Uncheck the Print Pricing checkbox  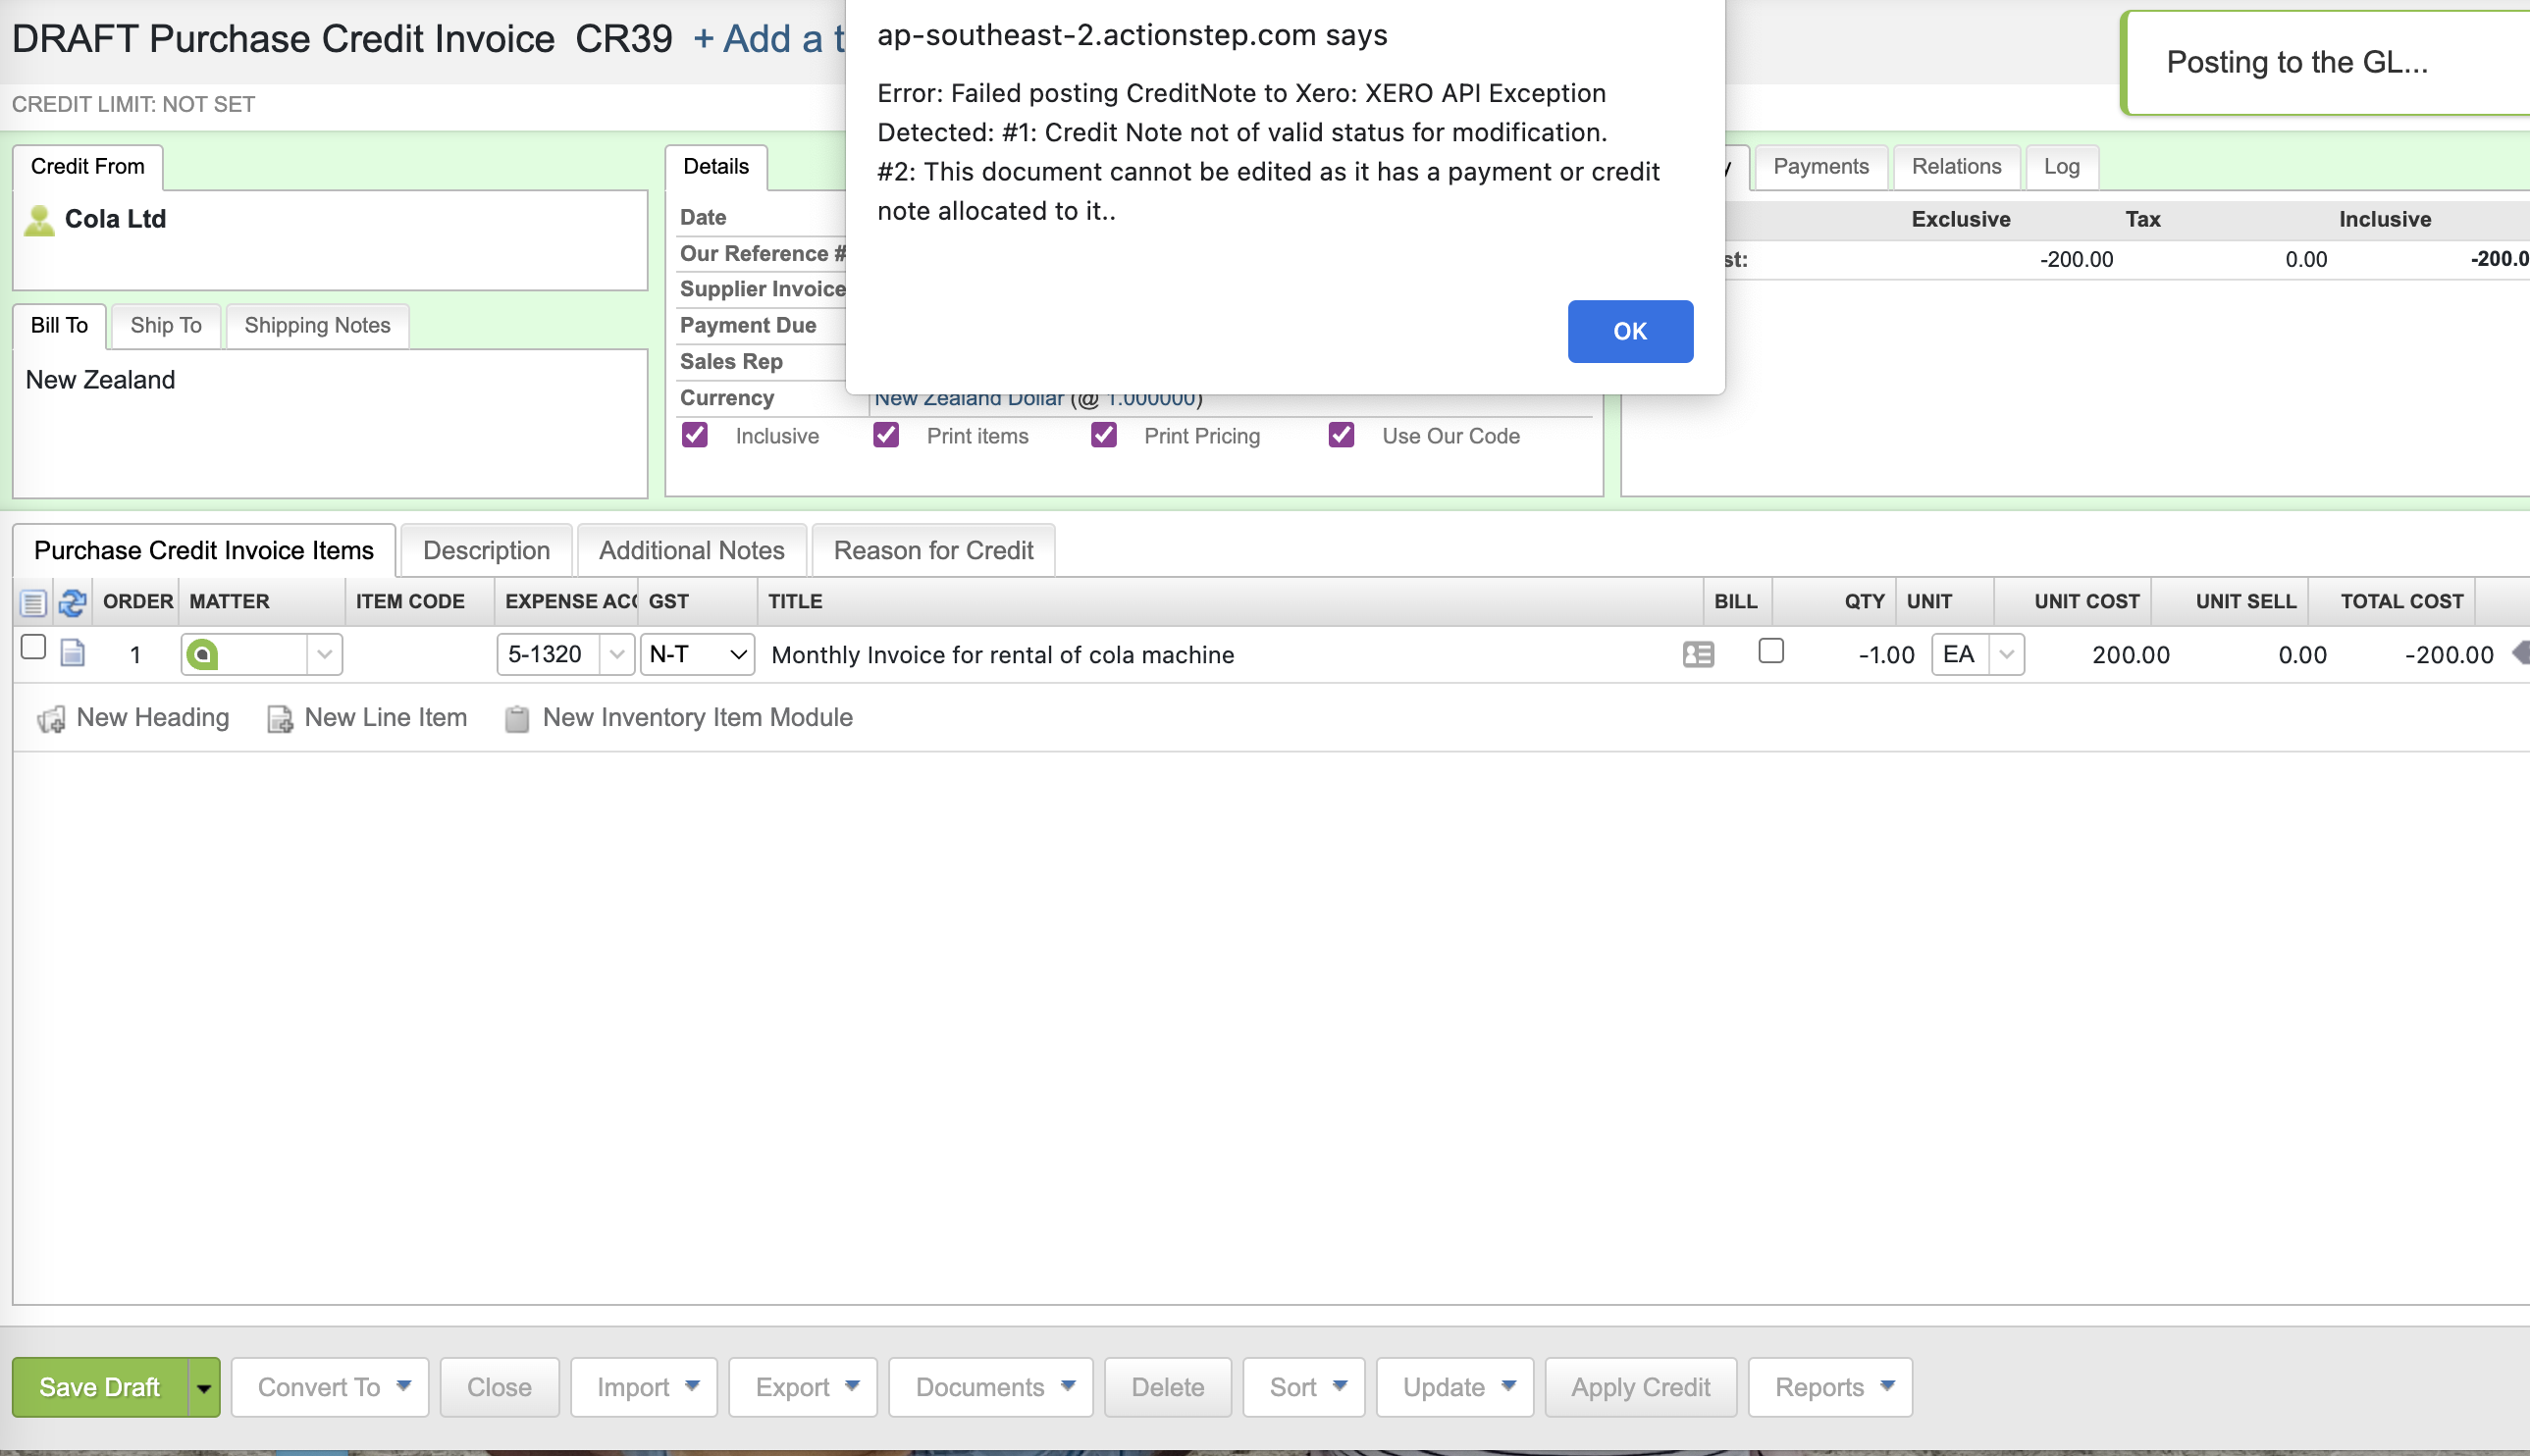[x=1103, y=435]
